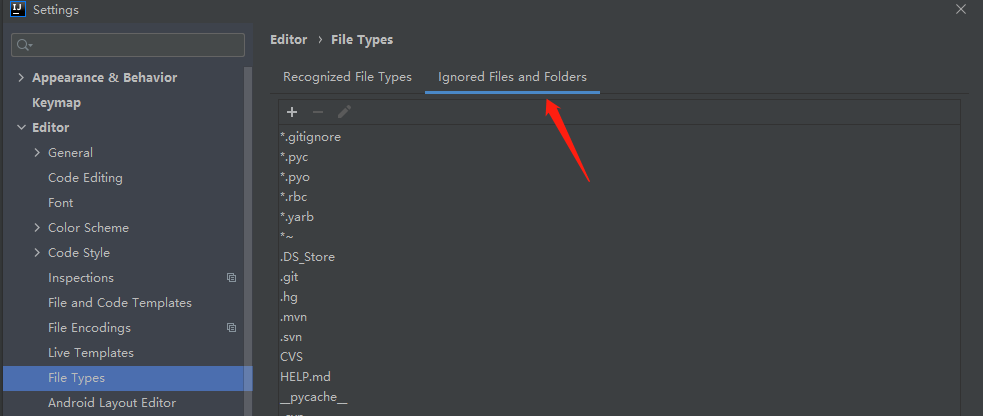This screenshot has height=416, width=983.
Task: Open the Keymap settings page
Action: click(x=56, y=103)
